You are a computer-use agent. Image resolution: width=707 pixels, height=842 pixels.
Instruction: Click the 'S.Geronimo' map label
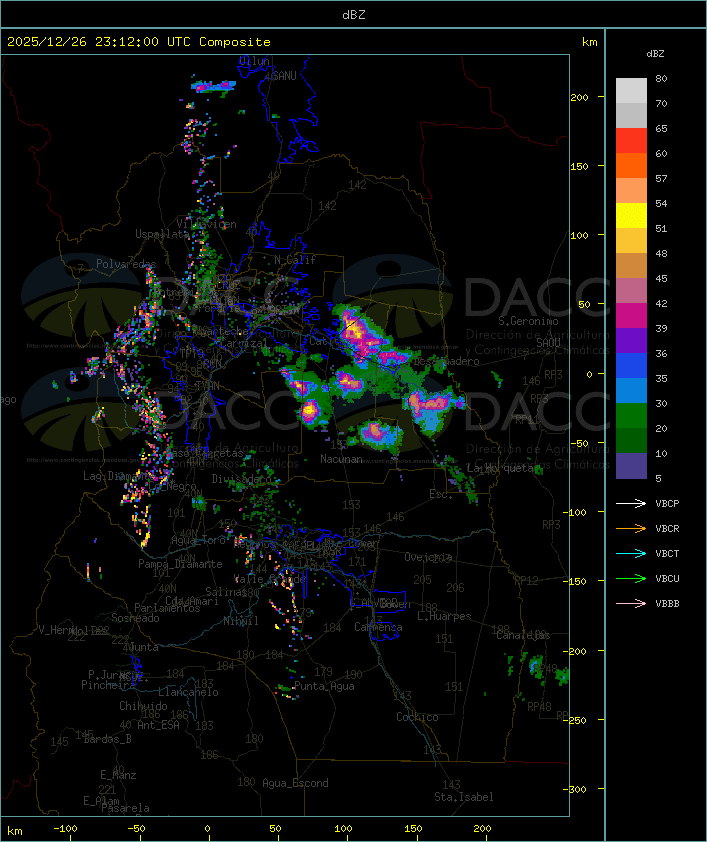point(528,321)
